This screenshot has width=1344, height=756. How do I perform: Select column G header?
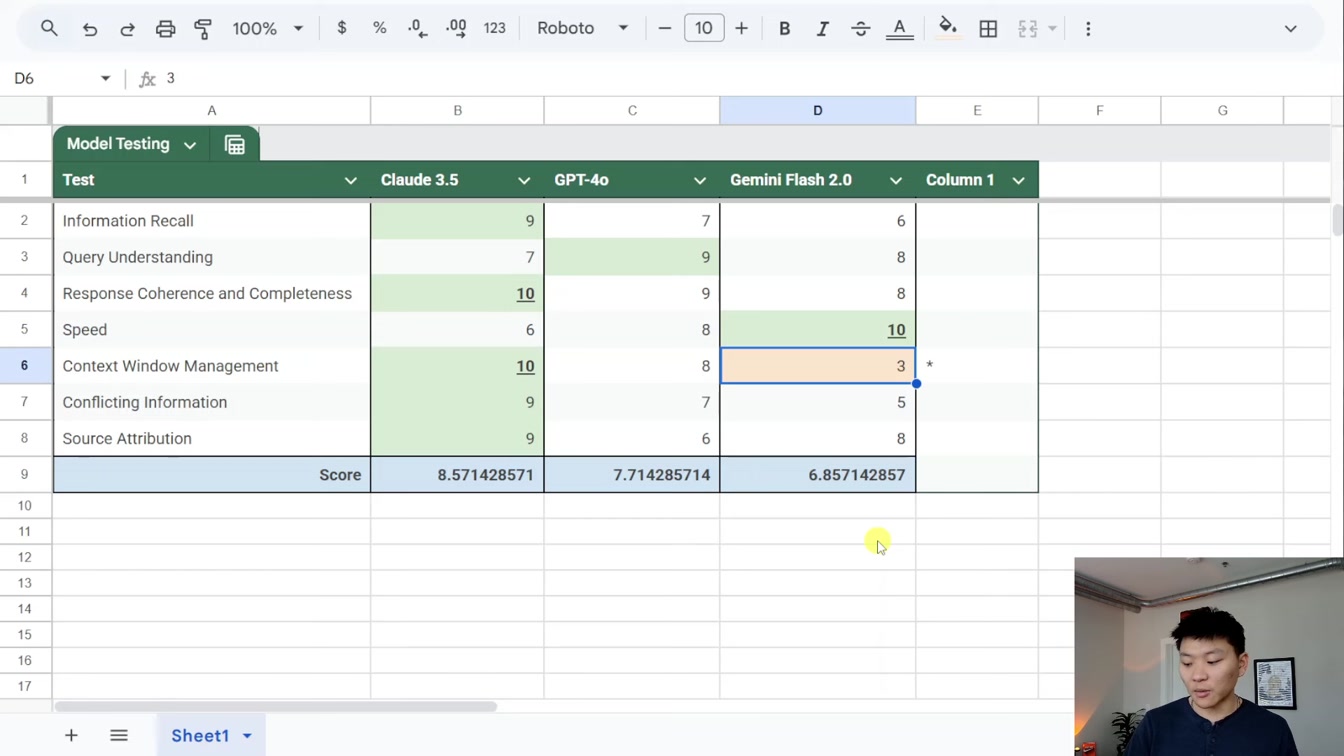click(x=1222, y=110)
